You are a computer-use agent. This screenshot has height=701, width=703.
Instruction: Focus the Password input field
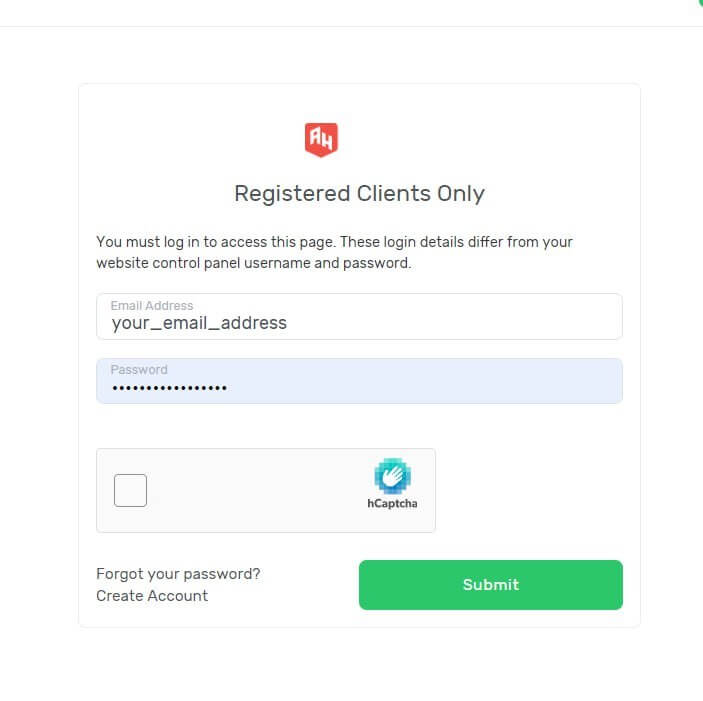point(359,381)
